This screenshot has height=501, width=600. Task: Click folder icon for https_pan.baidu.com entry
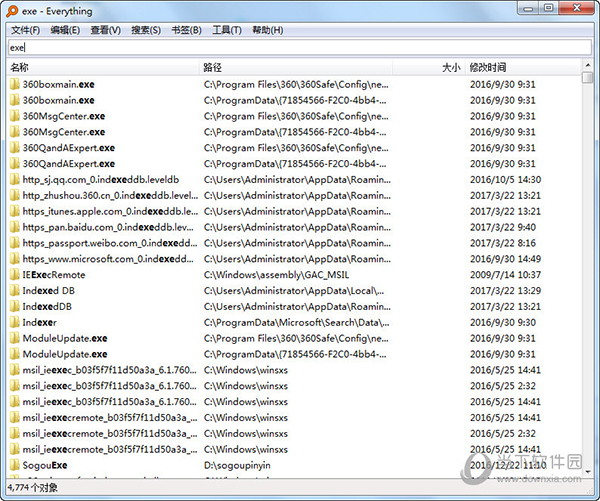(x=14, y=227)
